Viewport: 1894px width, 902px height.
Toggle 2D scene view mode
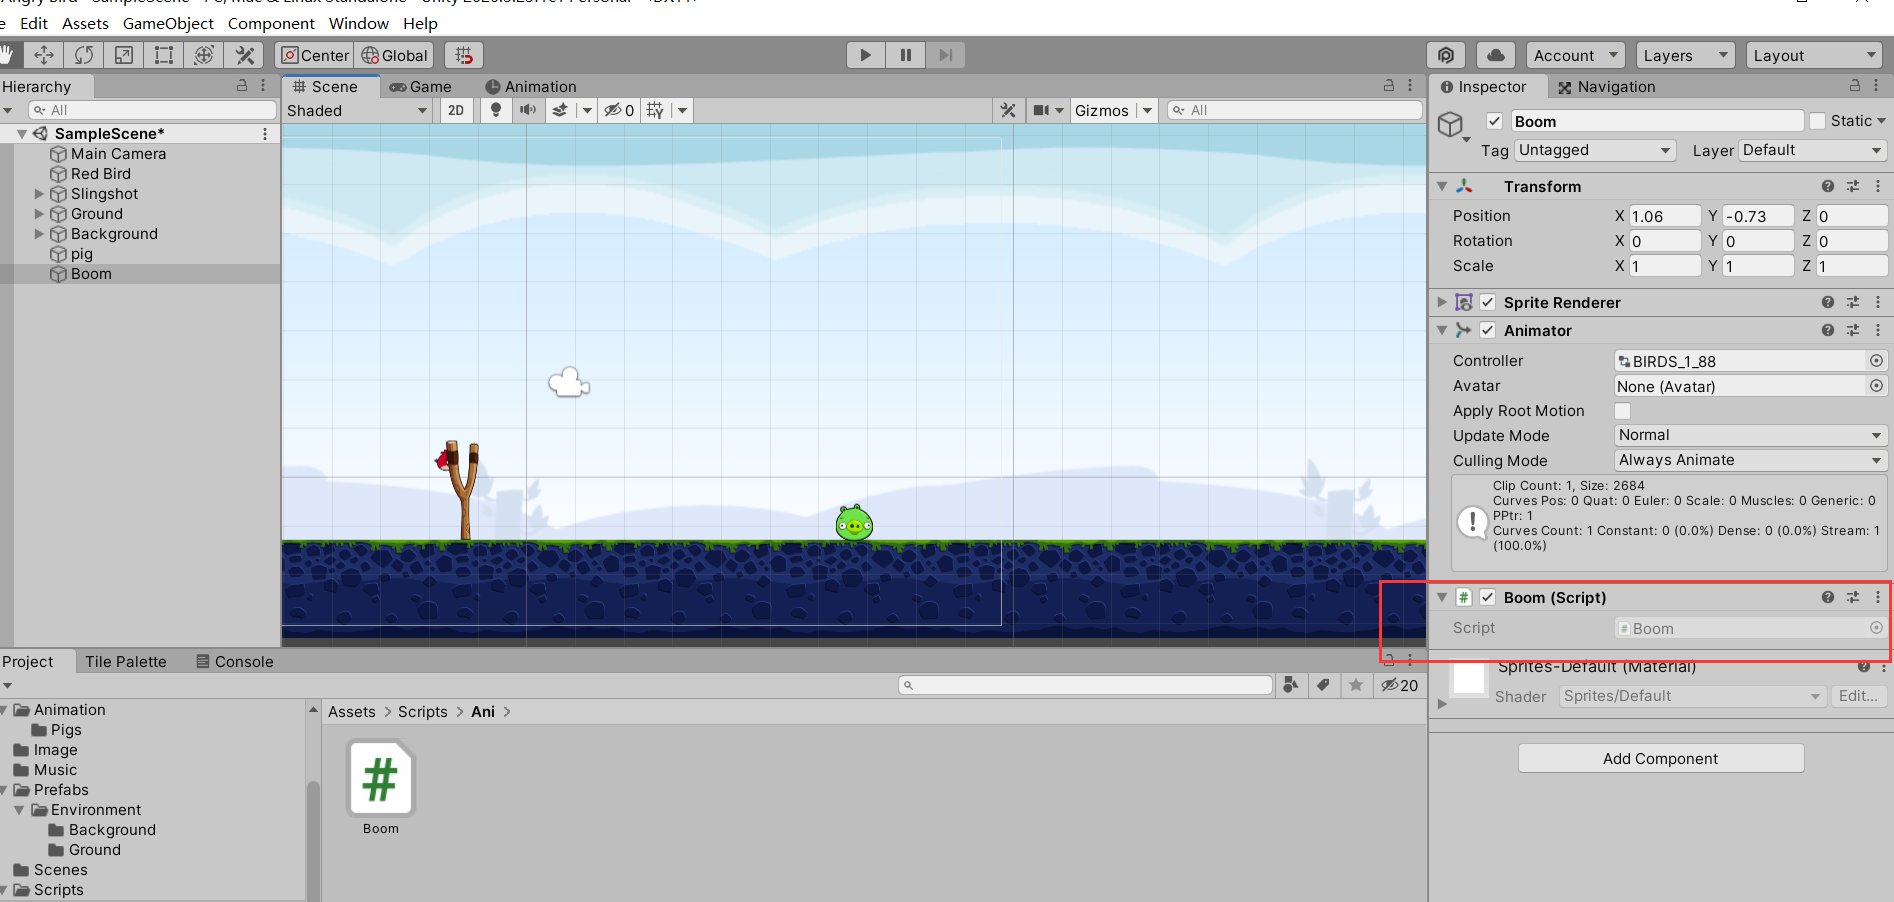(x=456, y=110)
